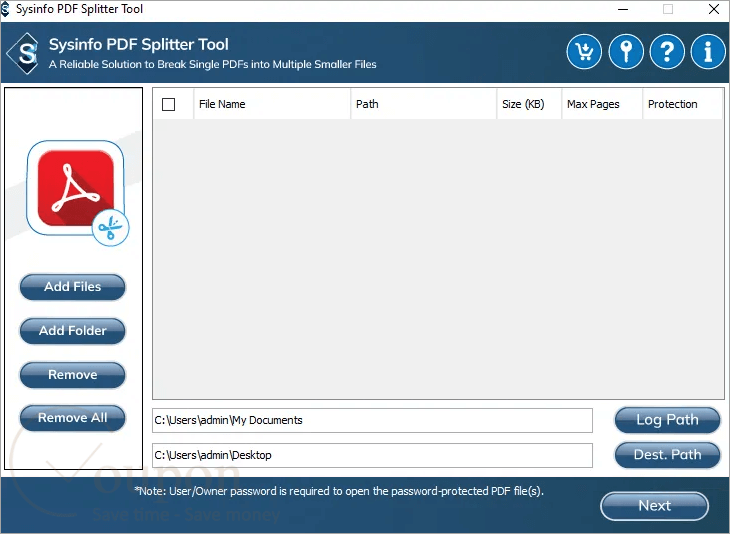Click the Add Files button
This screenshot has width=730, height=534.
[73, 287]
